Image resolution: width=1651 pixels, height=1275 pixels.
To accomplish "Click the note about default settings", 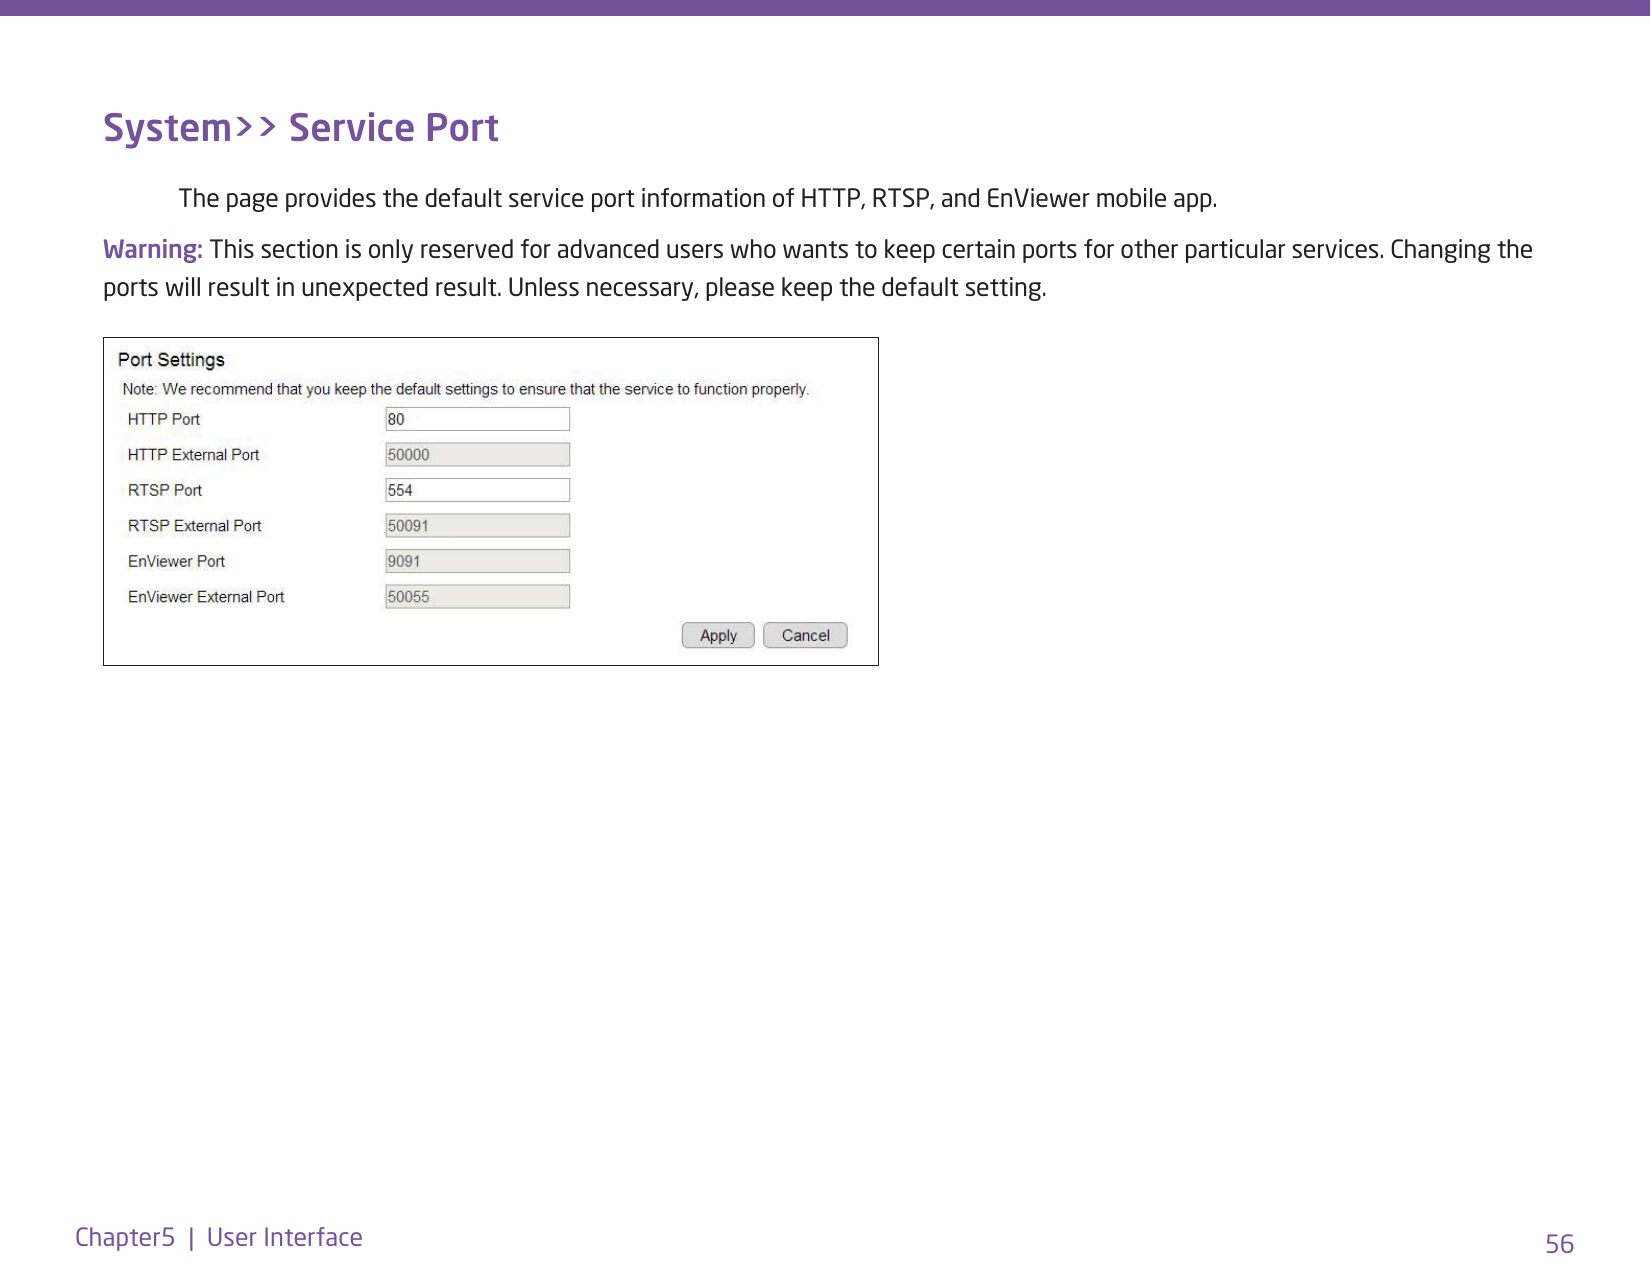I will (466, 389).
